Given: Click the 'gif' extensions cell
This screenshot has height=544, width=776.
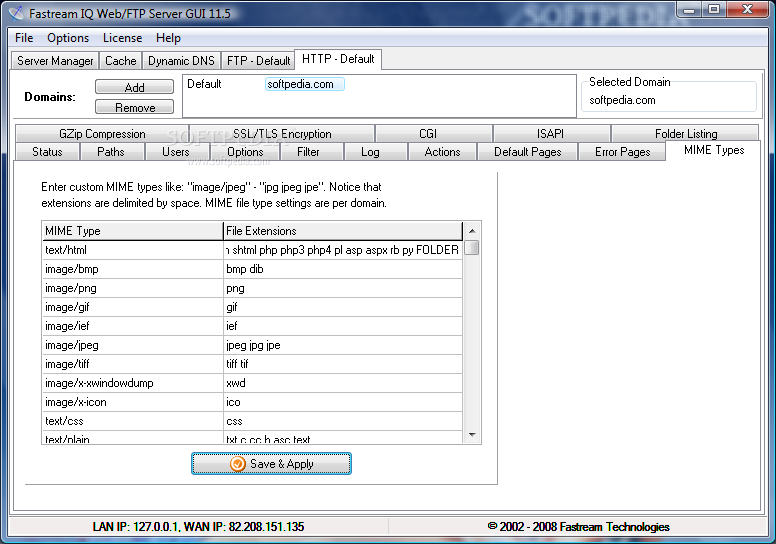Looking at the screenshot, I should 342,307.
